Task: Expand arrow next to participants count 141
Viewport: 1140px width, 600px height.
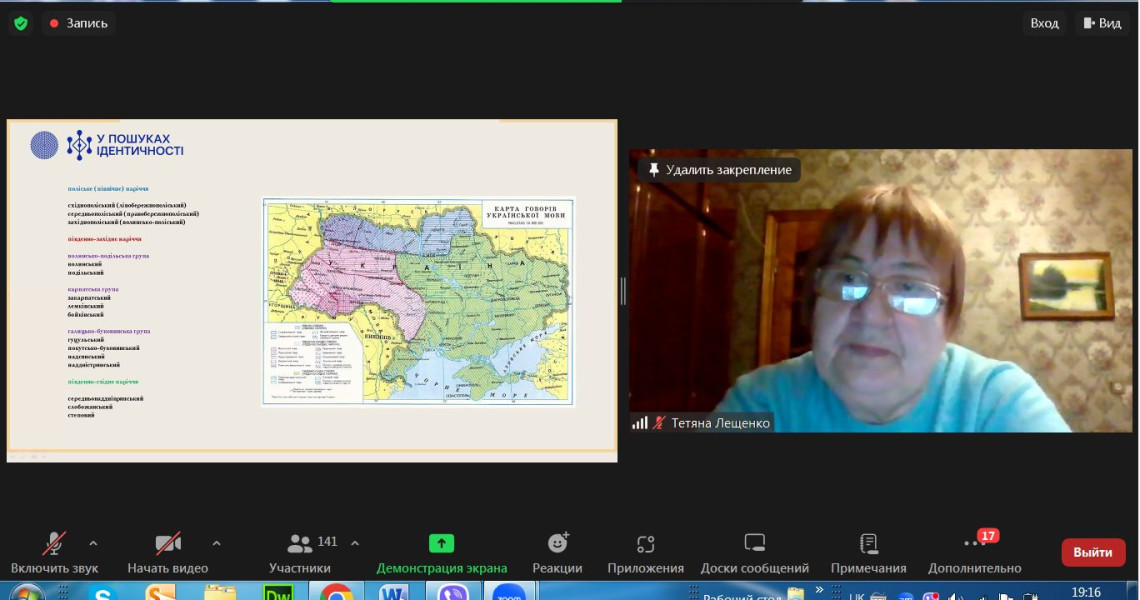Action: (x=355, y=543)
